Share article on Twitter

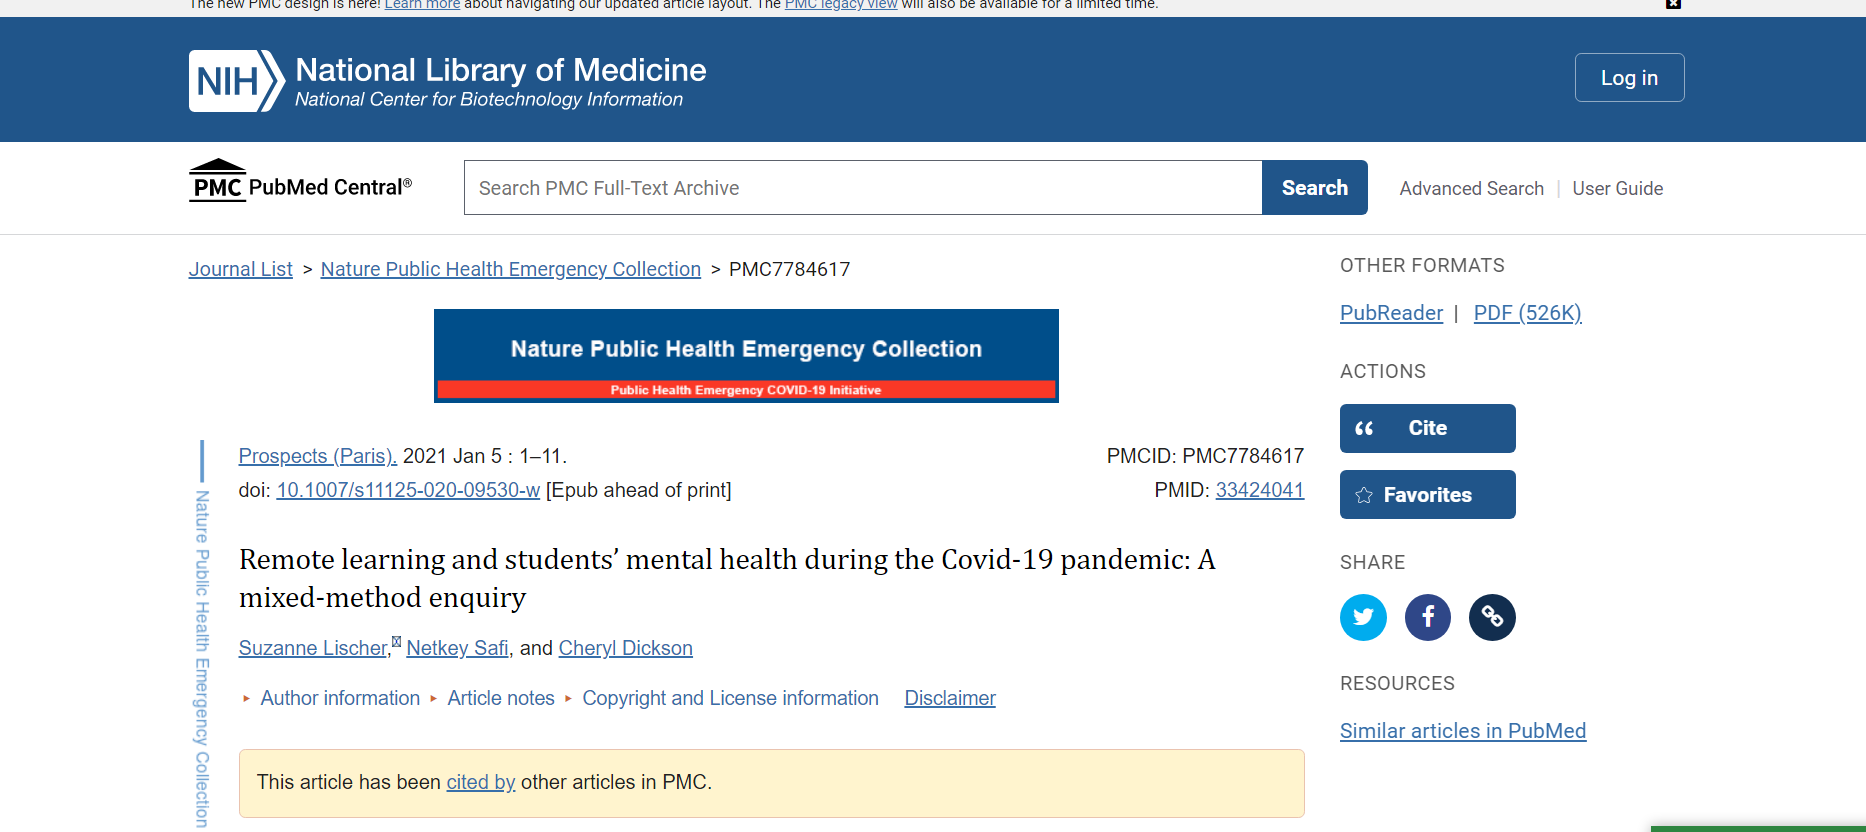tap(1363, 617)
